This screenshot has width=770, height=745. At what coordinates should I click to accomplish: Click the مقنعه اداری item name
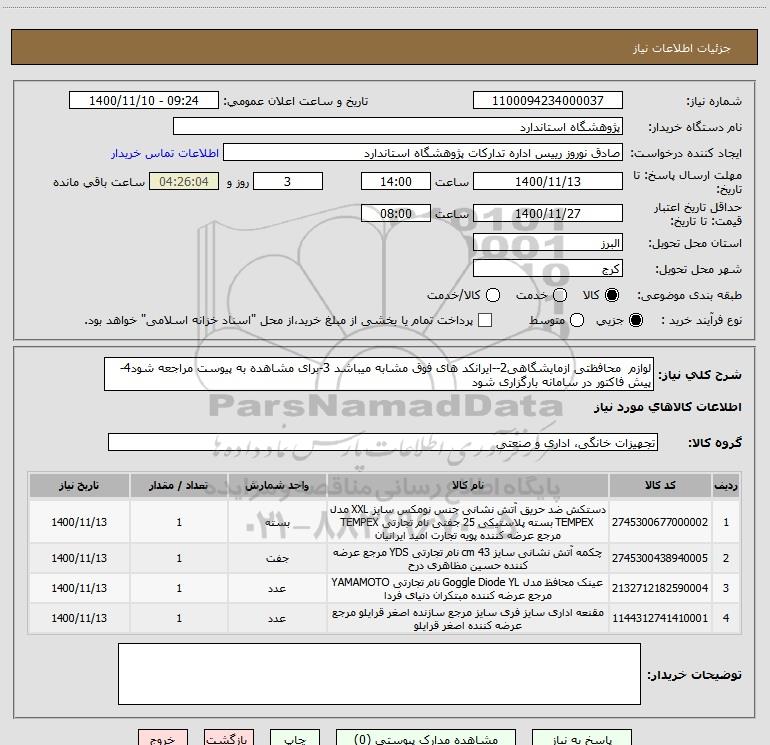coord(468,619)
